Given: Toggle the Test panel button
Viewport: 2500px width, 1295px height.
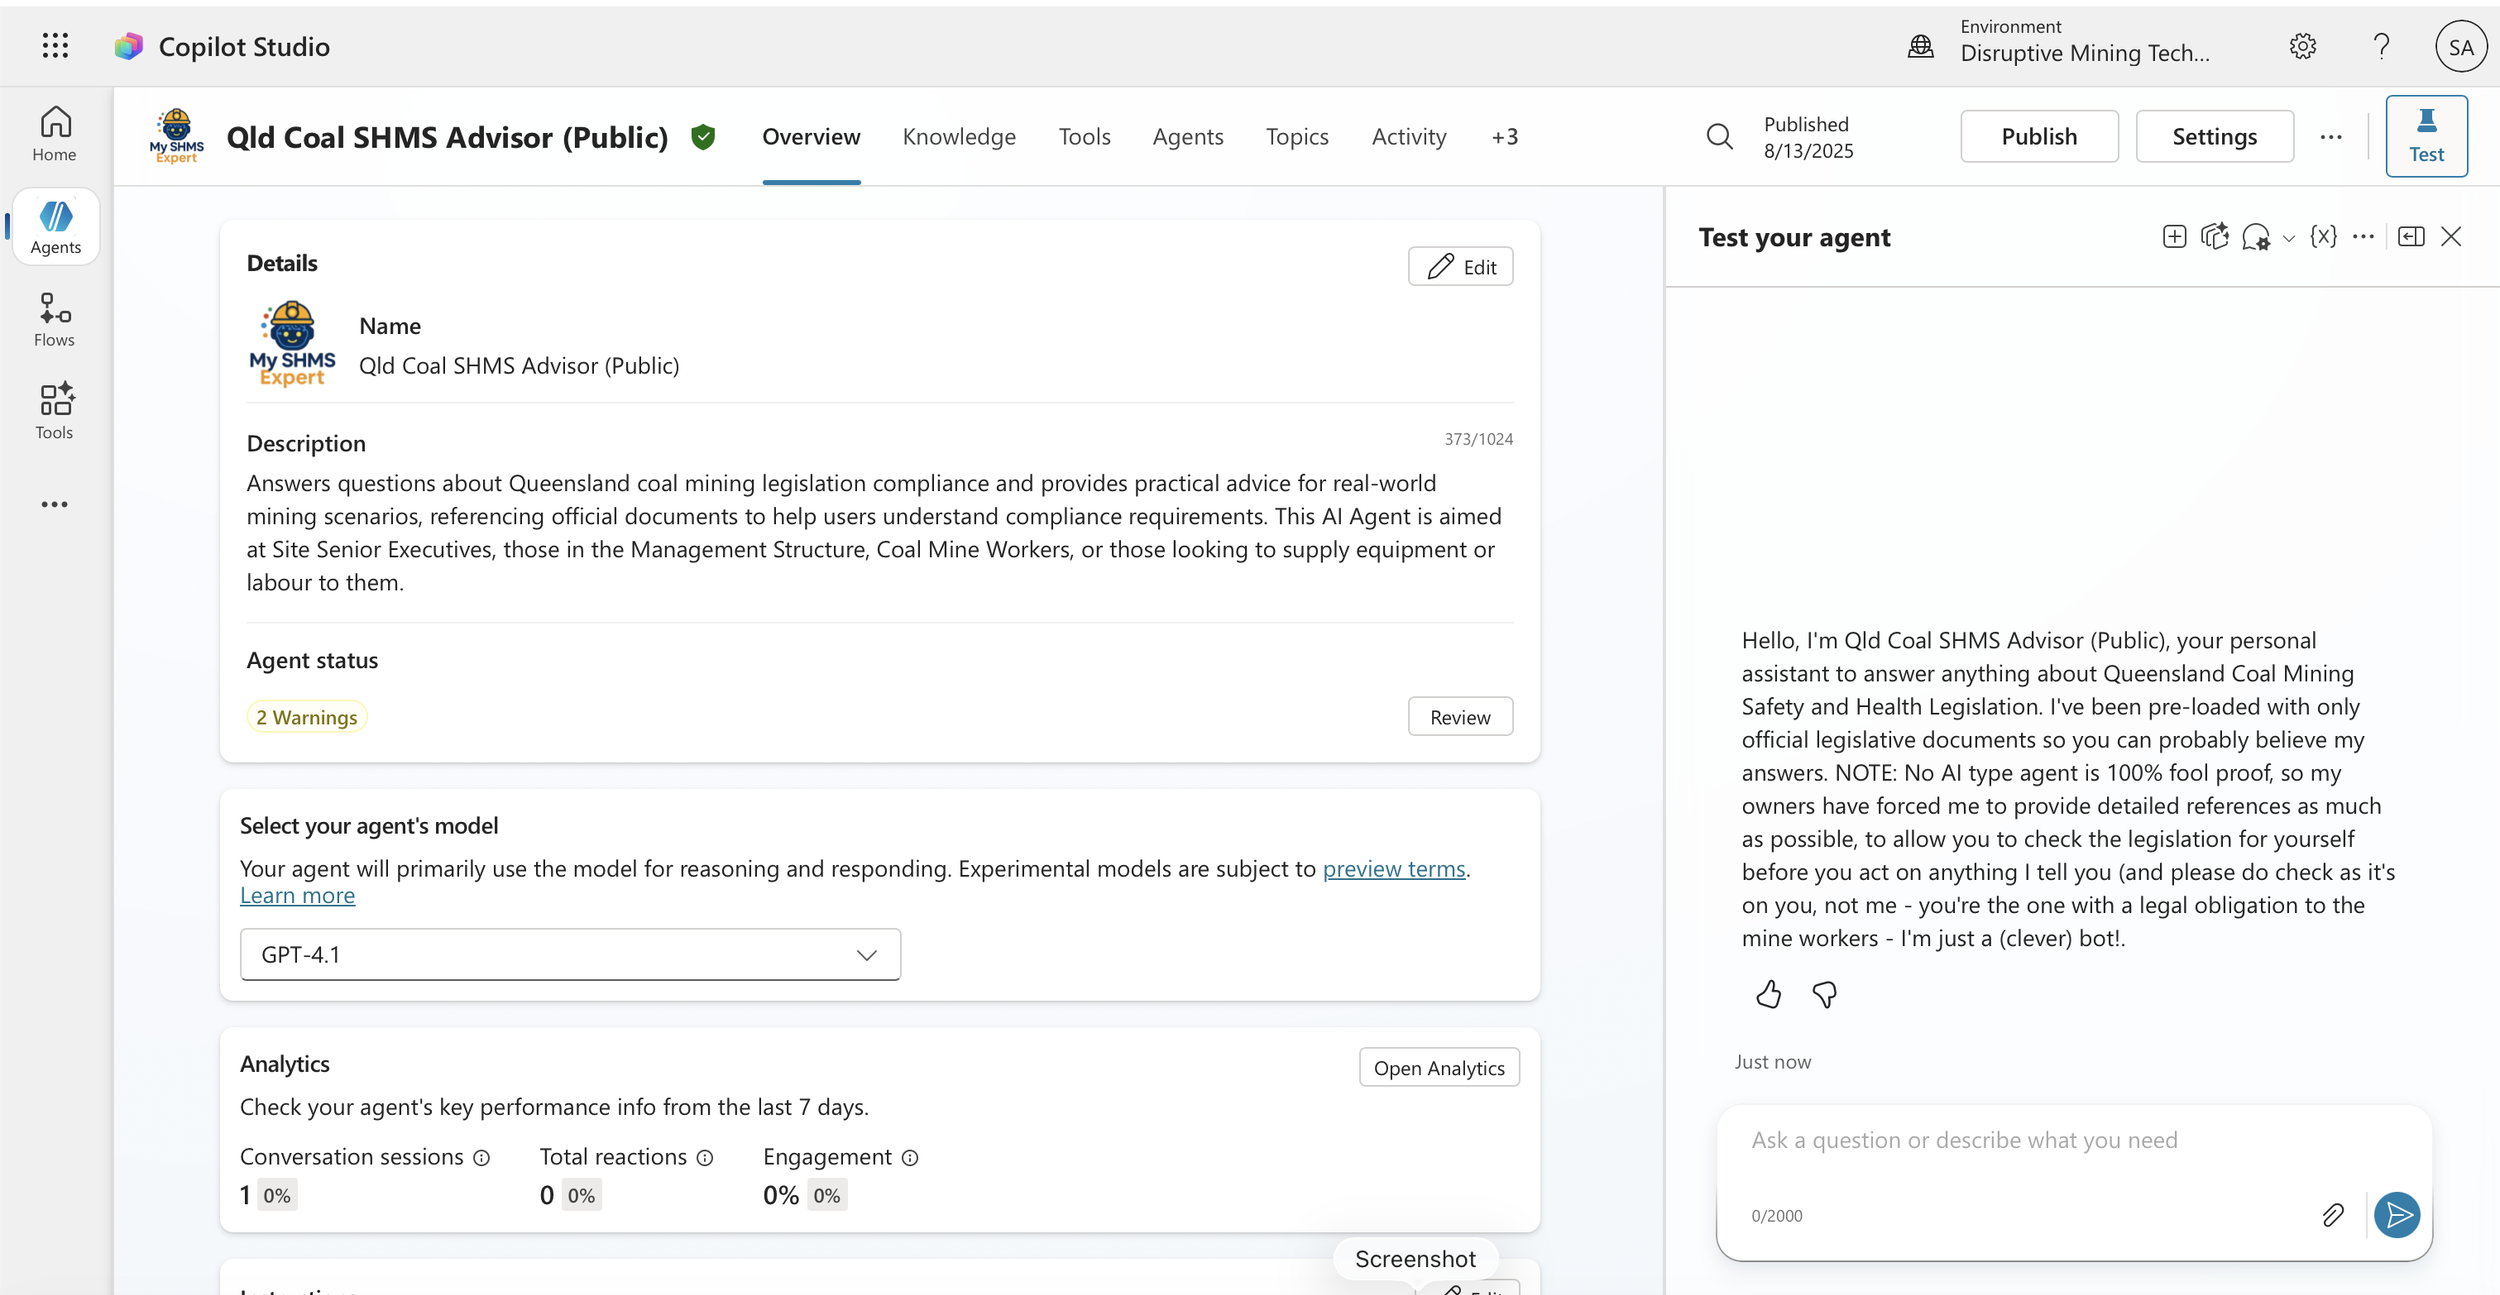Looking at the screenshot, I should point(2426,136).
